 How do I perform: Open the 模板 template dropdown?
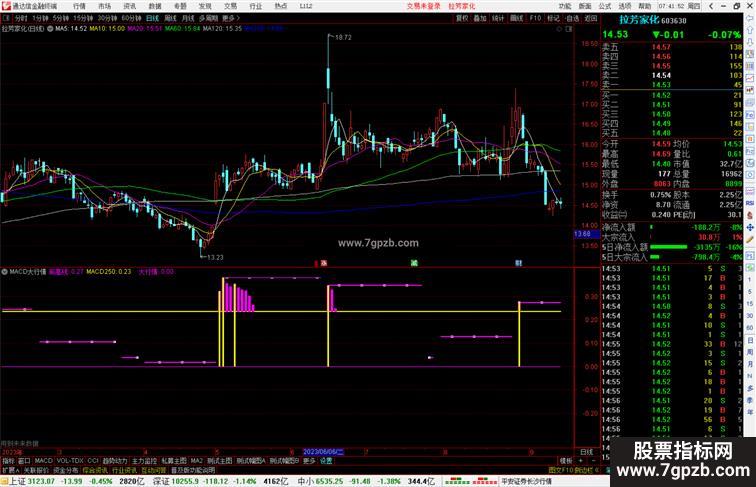[x=567, y=460]
